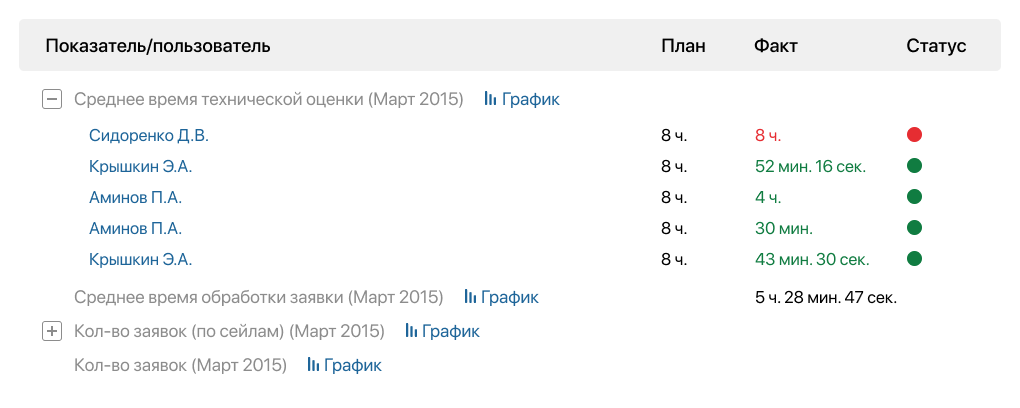This screenshot has width=1020, height=408.
Task: Click green status dot in the 30 мин. row
Action: coord(913,228)
